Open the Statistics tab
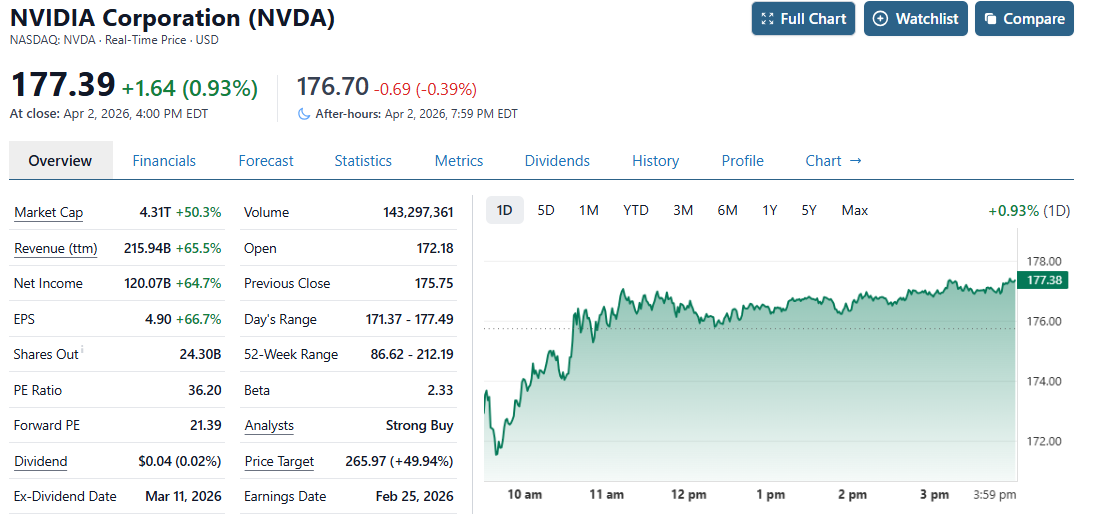The height and width of the screenshot is (520, 1117). pyautogui.click(x=363, y=161)
